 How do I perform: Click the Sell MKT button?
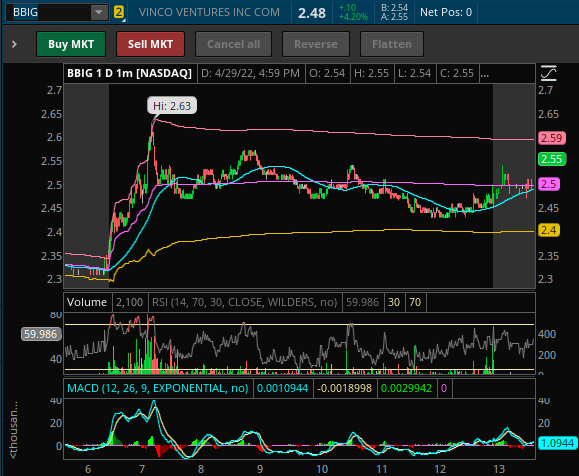pyautogui.click(x=150, y=44)
